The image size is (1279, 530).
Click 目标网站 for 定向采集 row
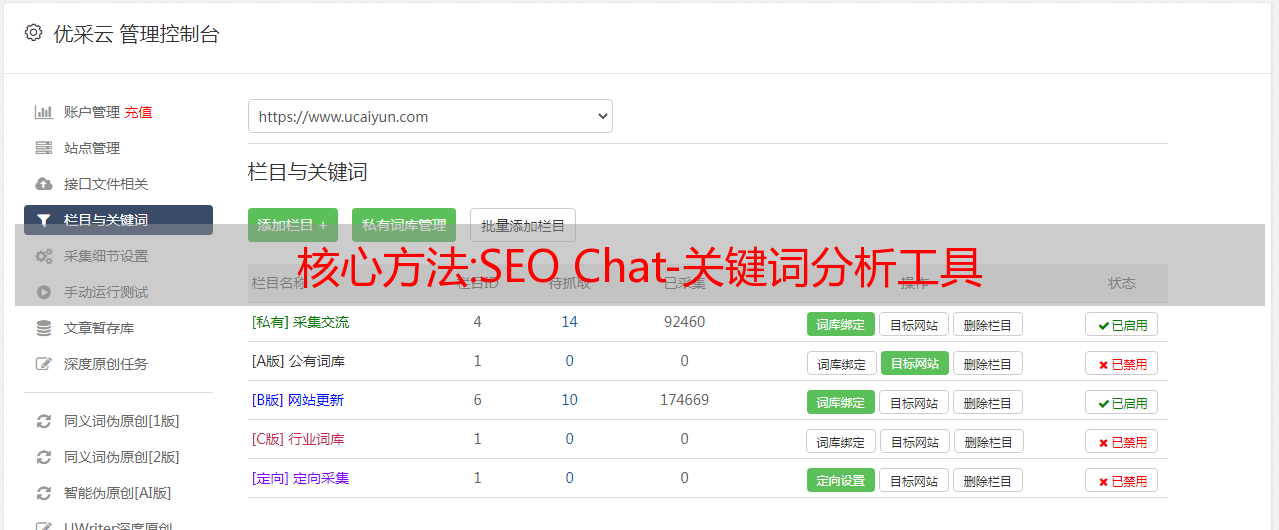[914, 480]
